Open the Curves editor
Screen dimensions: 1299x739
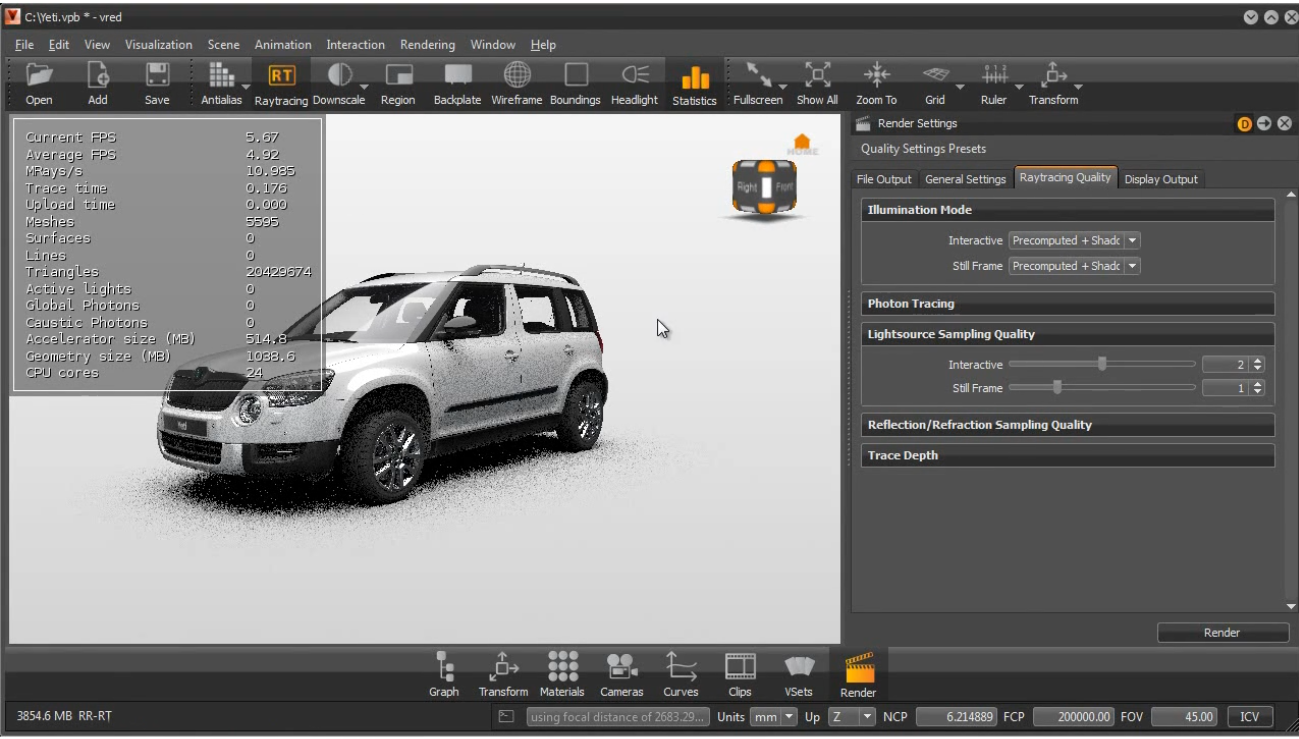pos(681,675)
